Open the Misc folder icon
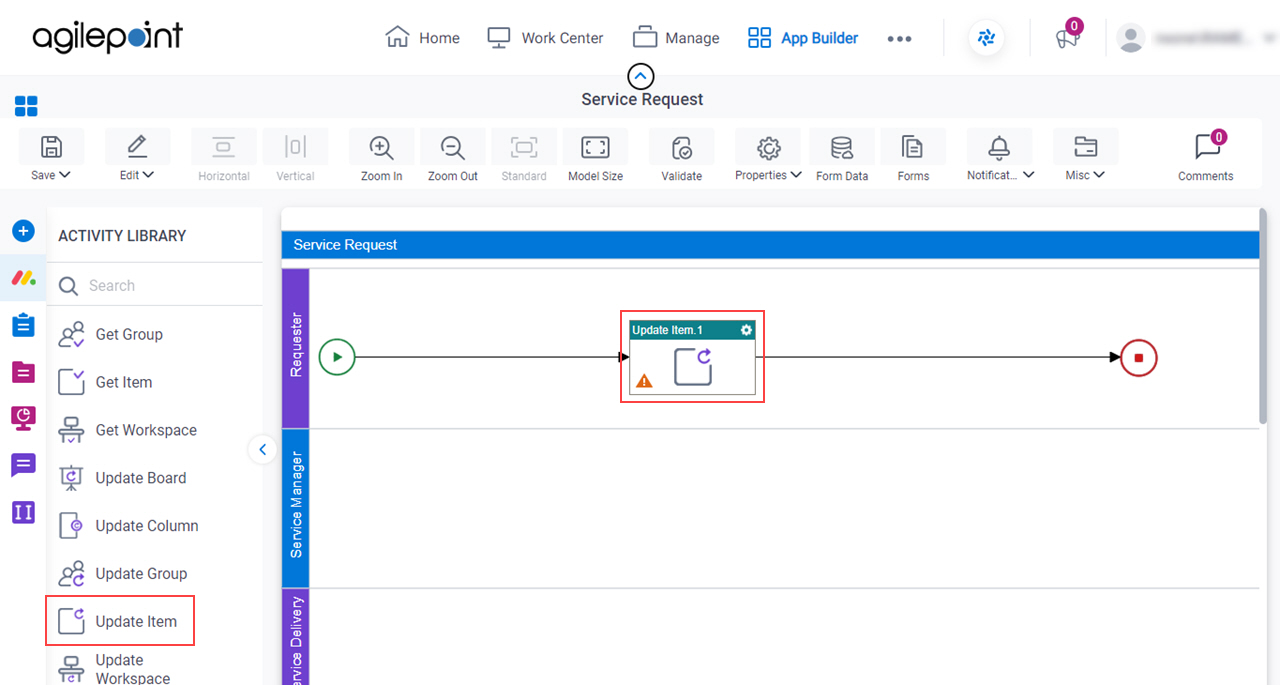 click(x=1085, y=147)
